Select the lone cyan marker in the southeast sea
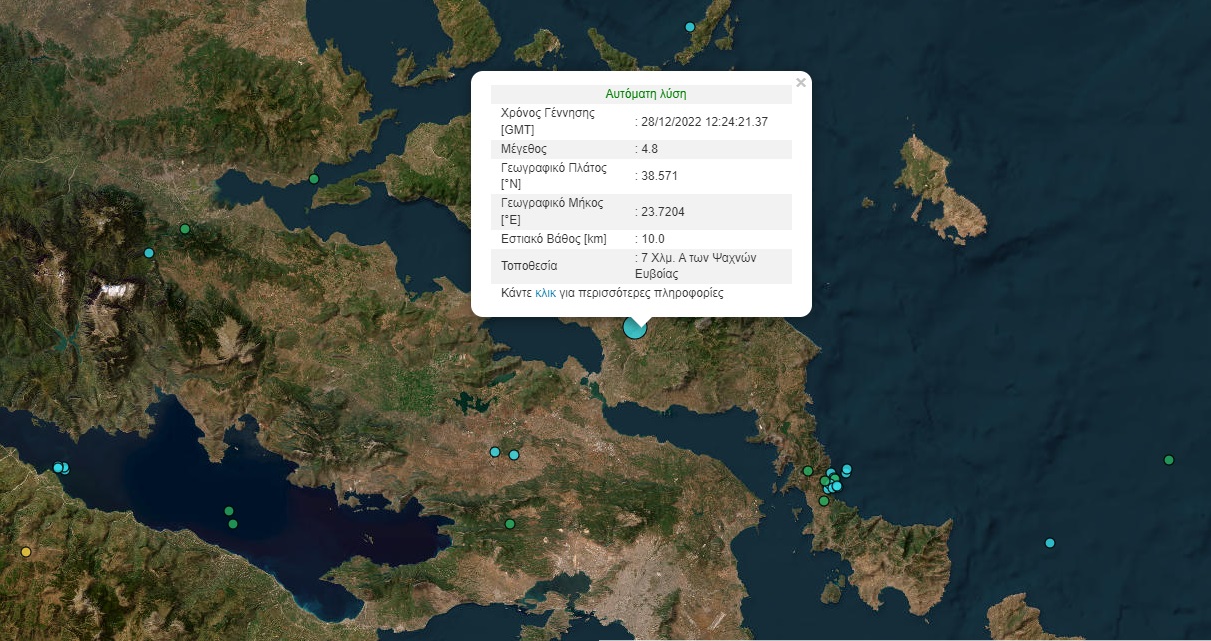Image resolution: width=1211 pixels, height=641 pixels. (1049, 543)
